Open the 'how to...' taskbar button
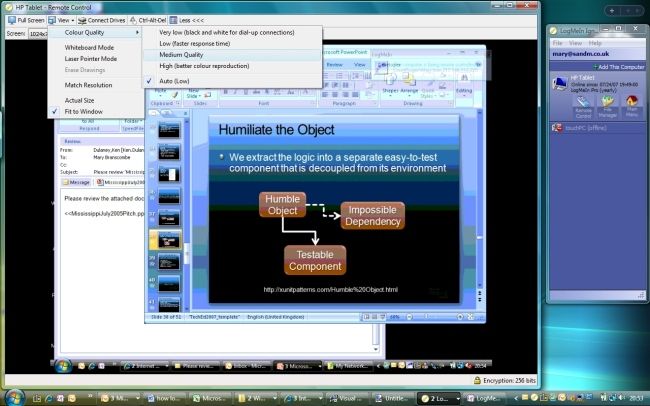Screen dimensions: 650x406 [x=163, y=399]
